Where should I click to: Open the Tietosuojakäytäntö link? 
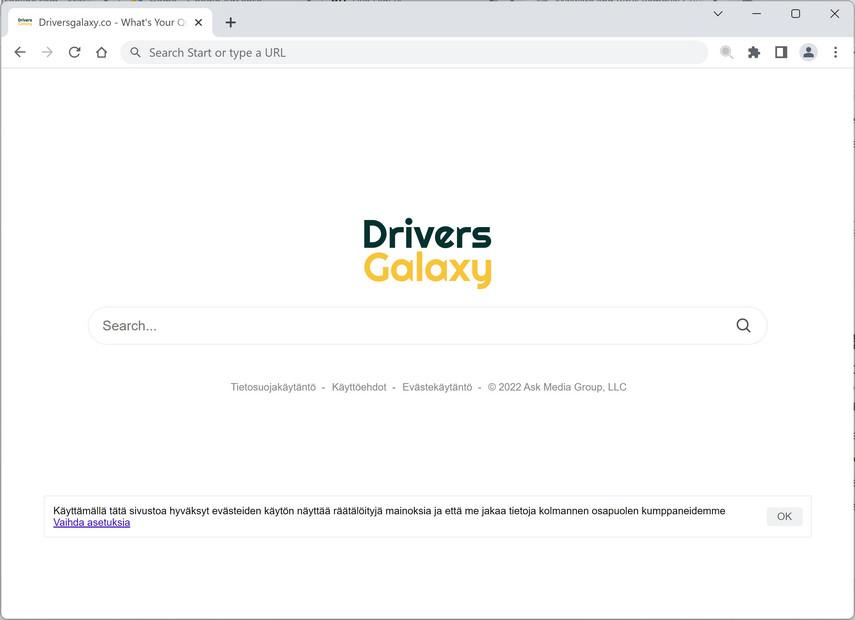pyautogui.click(x=273, y=387)
